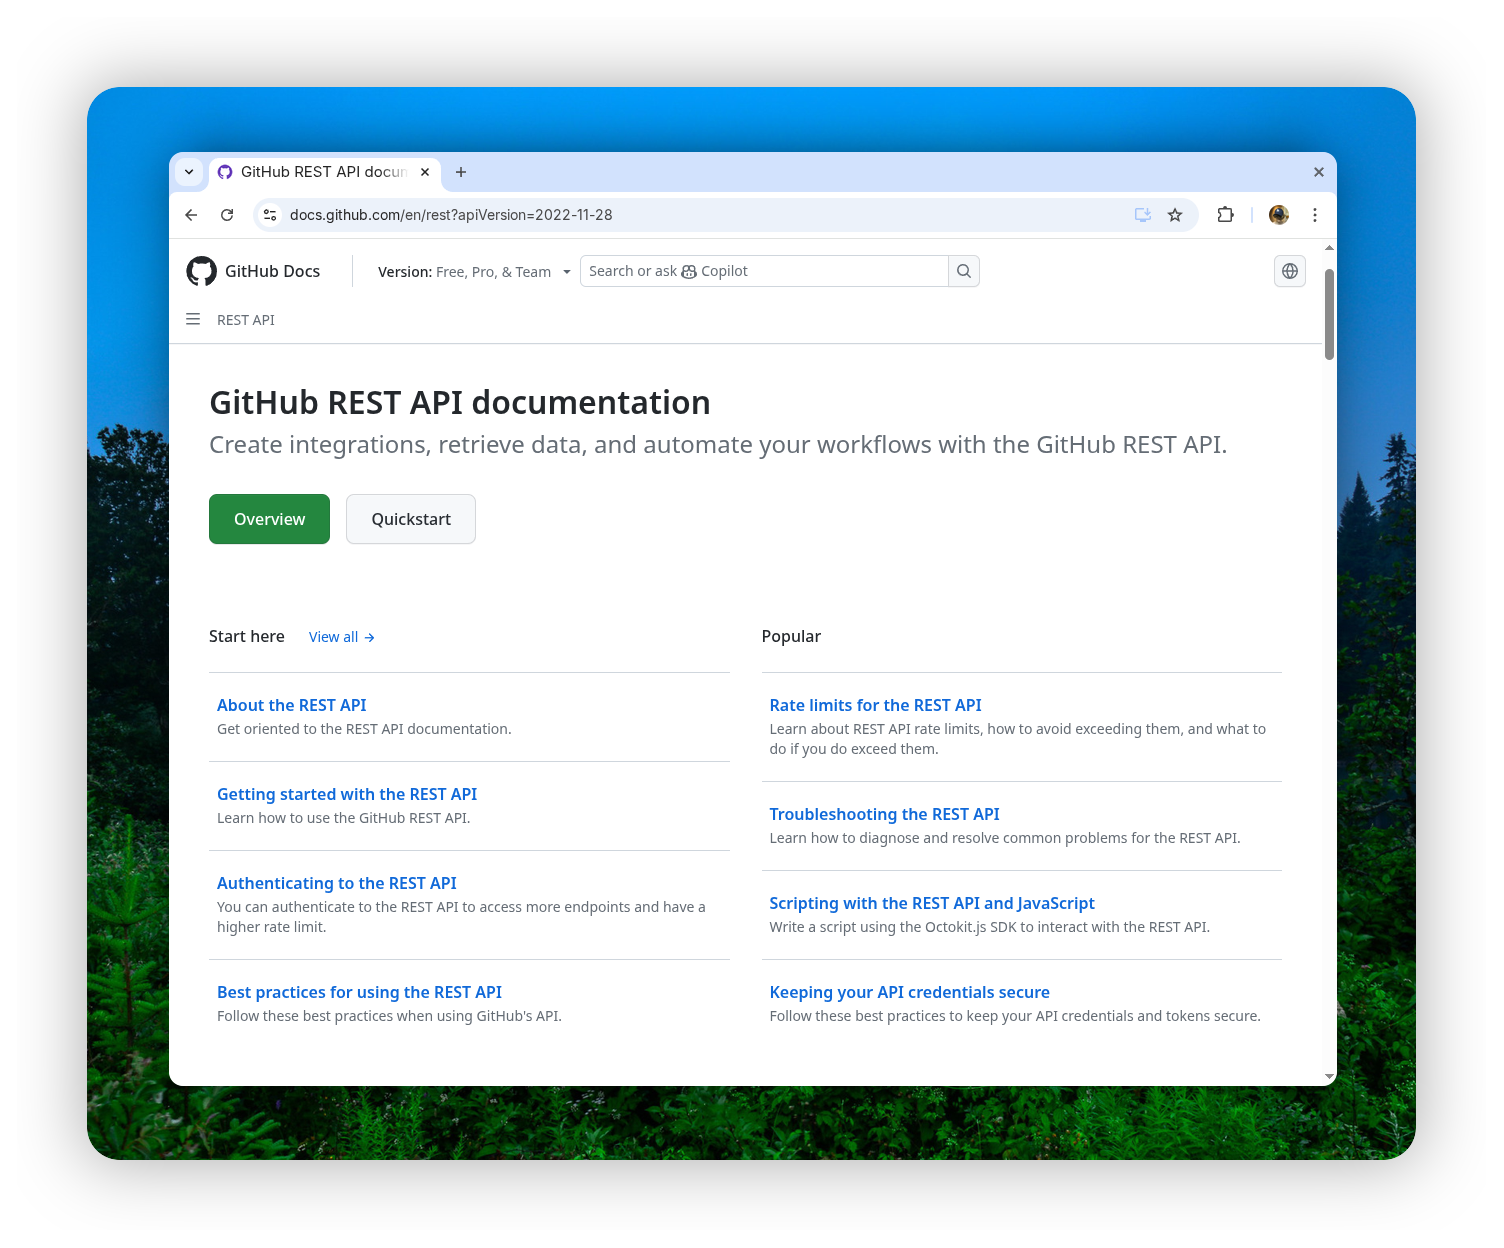Open the tab search dropdown arrow

189,172
